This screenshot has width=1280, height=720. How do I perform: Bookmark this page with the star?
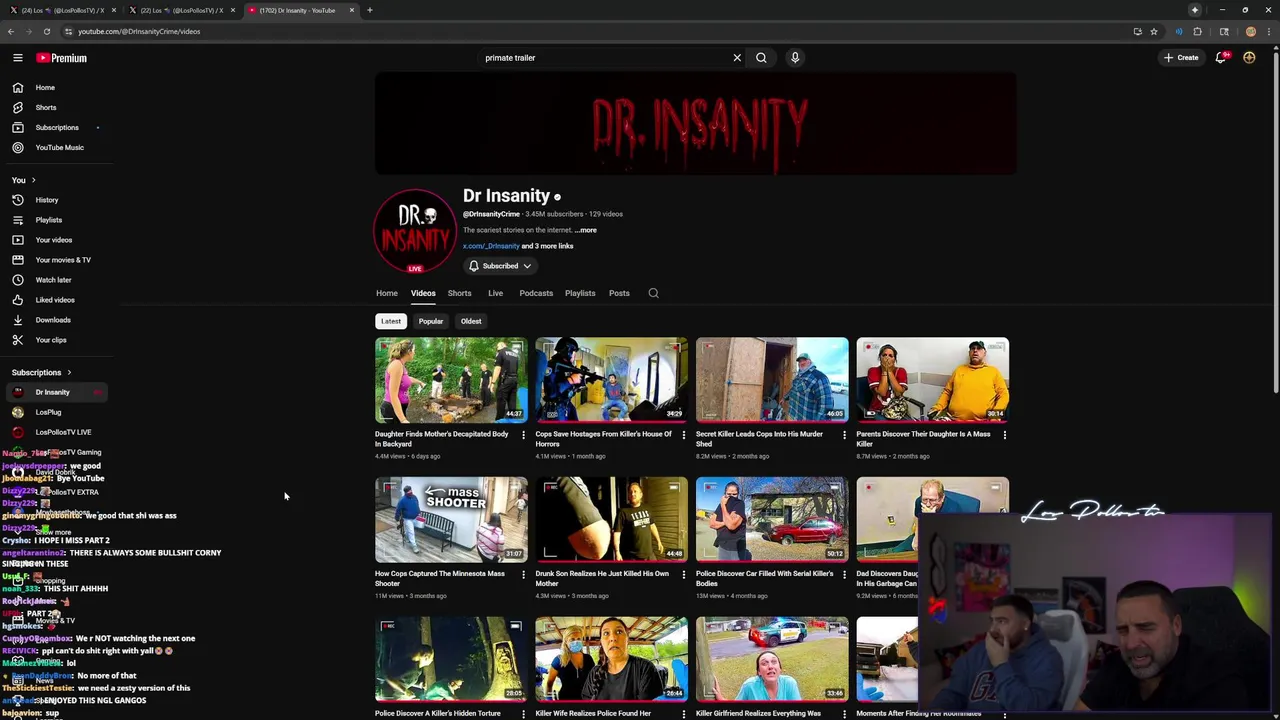coord(1153,31)
